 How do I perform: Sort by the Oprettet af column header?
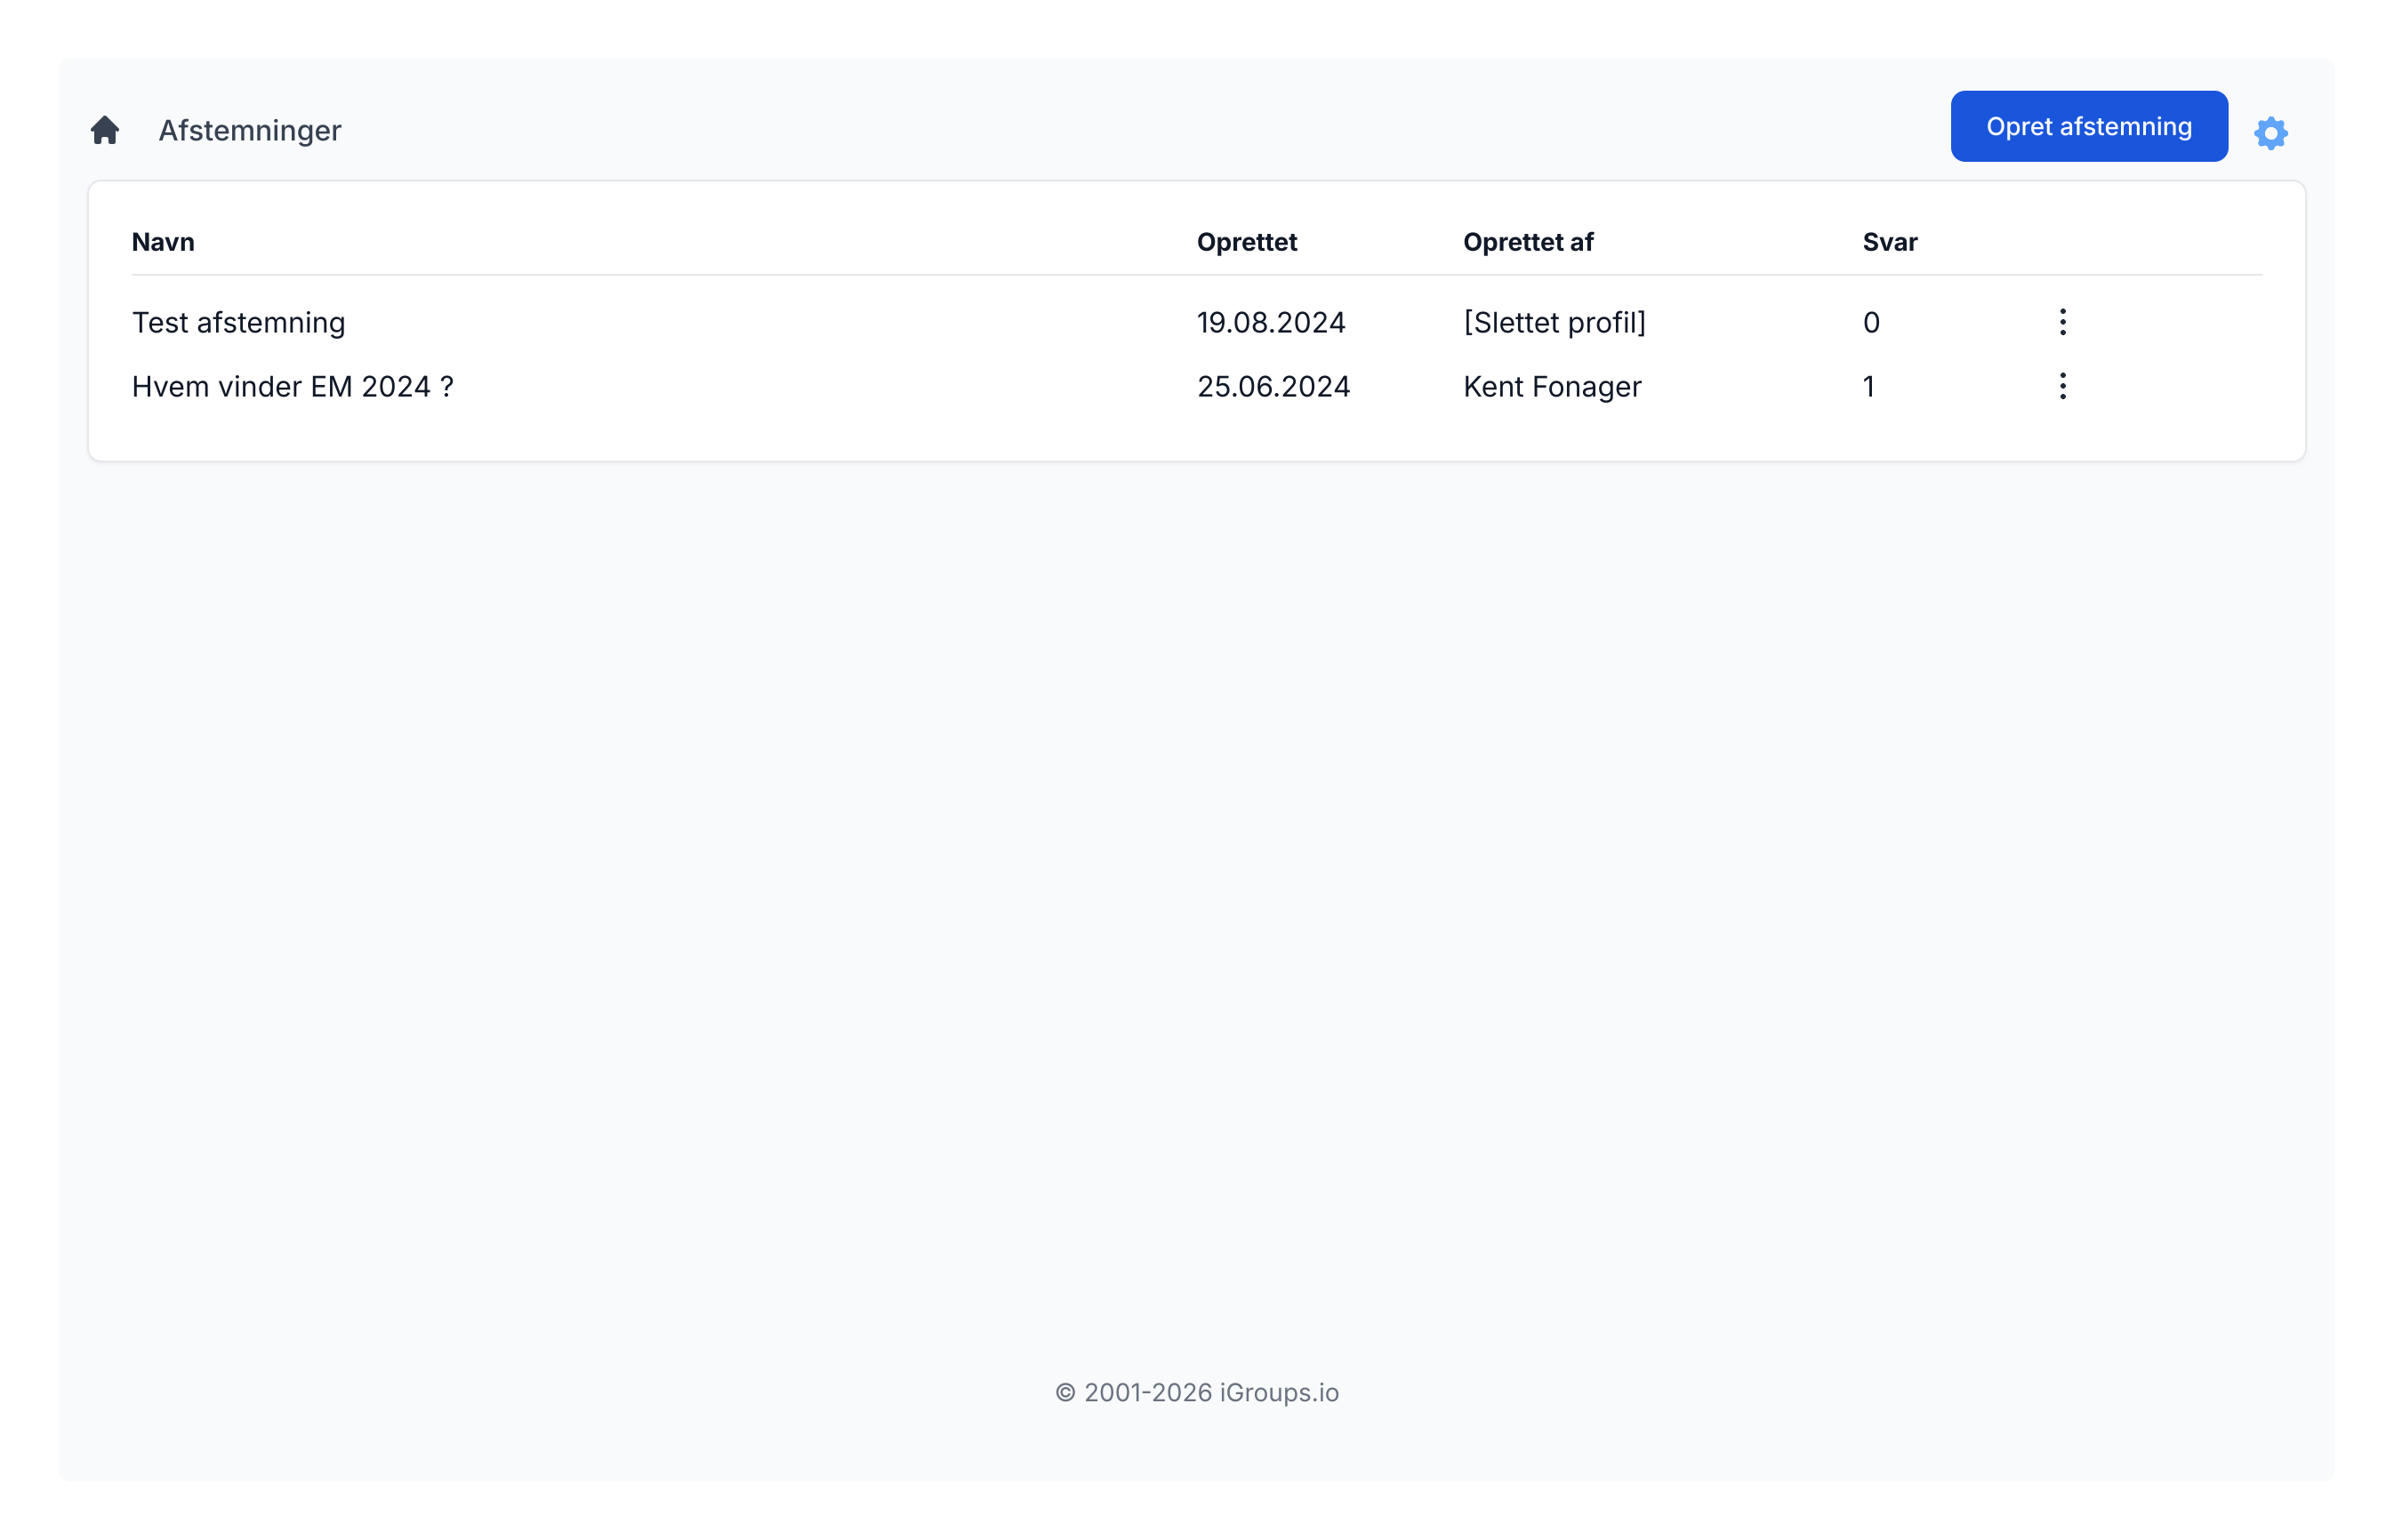[x=1527, y=242]
